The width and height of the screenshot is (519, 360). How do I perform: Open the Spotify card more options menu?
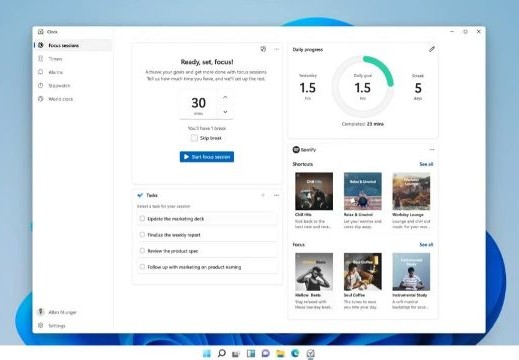click(x=432, y=150)
